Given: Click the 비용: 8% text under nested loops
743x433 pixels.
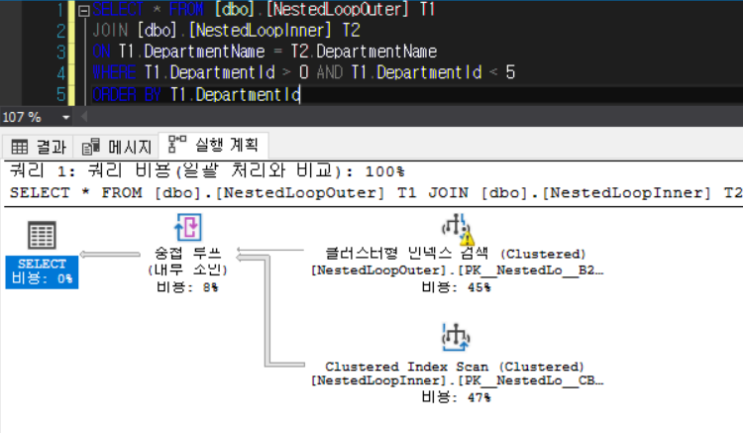Looking at the screenshot, I should coord(188,287).
